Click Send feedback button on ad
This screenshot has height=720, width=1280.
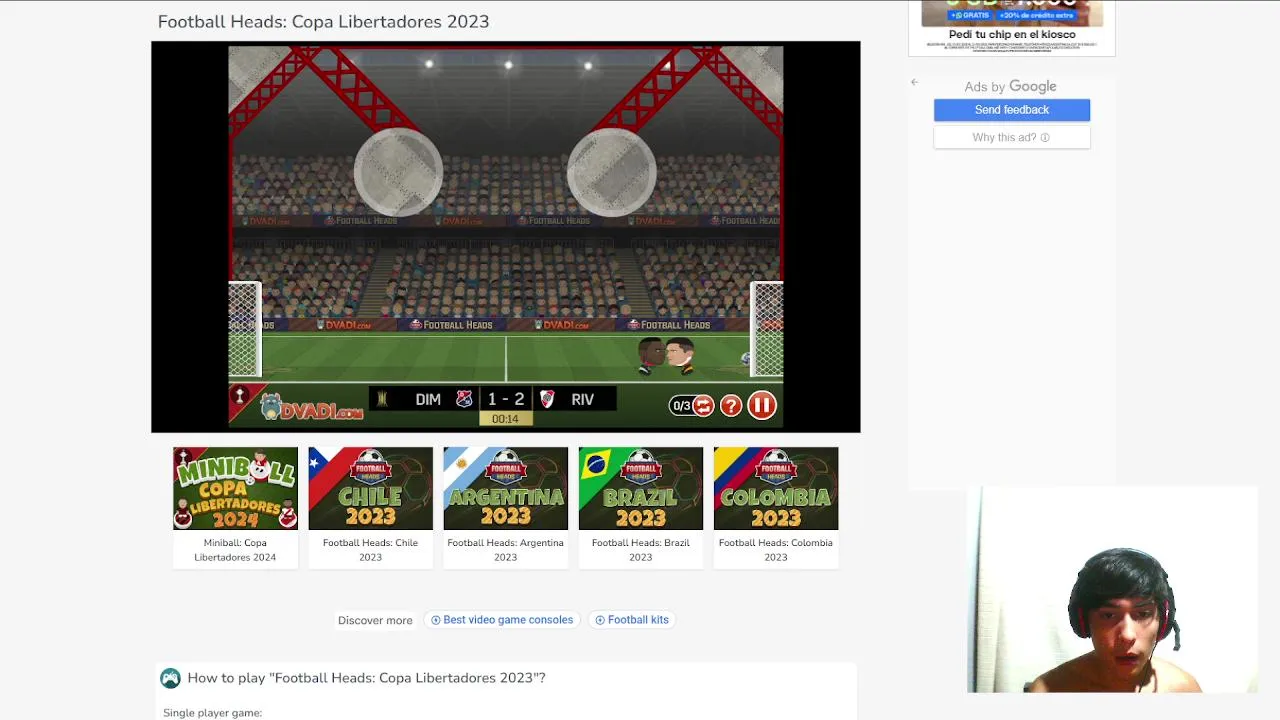click(x=1012, y=110)
